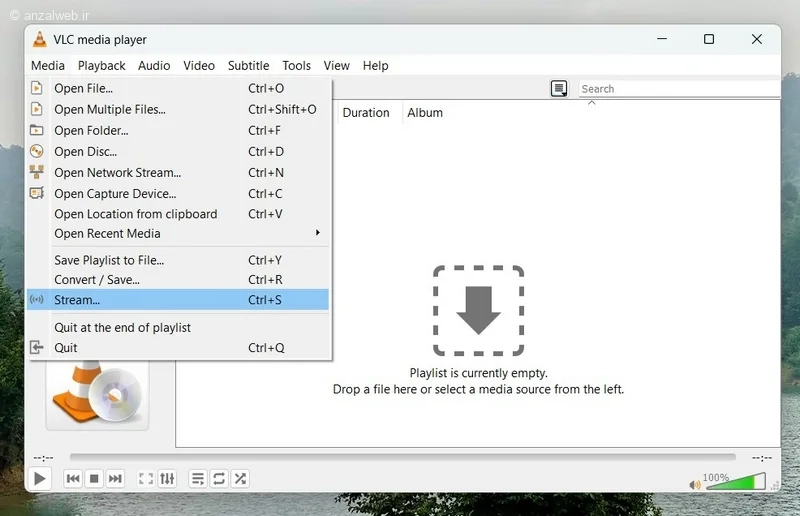
Task: Open the Video menu
Action: 199,66
